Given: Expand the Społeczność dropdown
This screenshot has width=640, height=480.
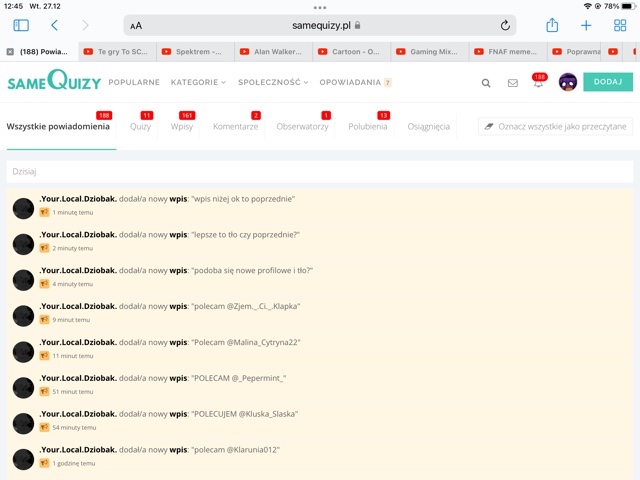Looking at the screenshot, I should 272,82.
